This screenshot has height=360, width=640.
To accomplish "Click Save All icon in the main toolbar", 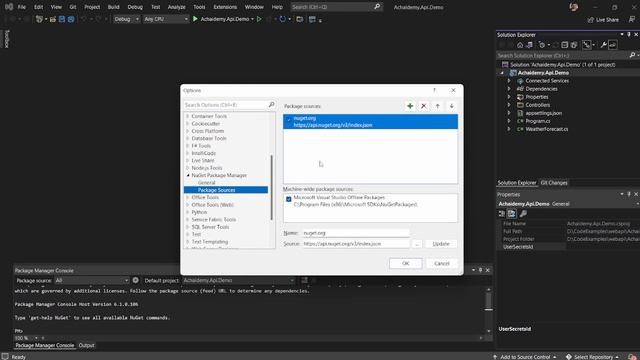I will point(71,19).
